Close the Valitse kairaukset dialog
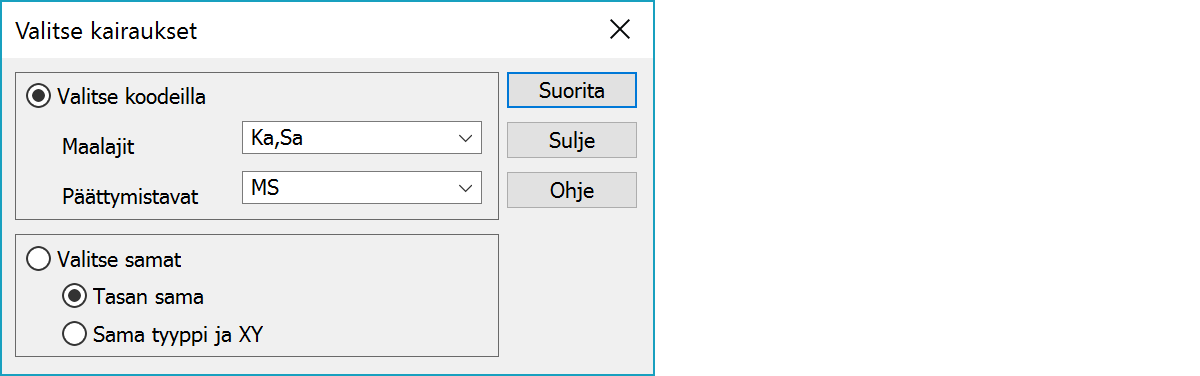 [x=620, y=30]
